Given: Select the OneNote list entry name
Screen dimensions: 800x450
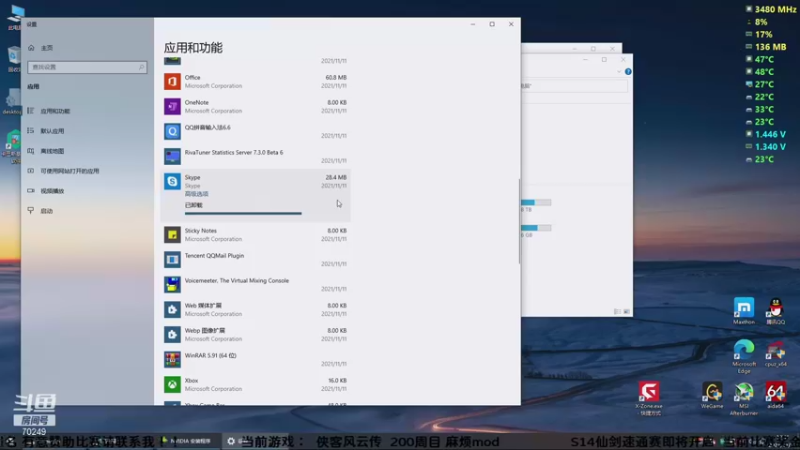Looking at the screenshot, I should (196, 103).
